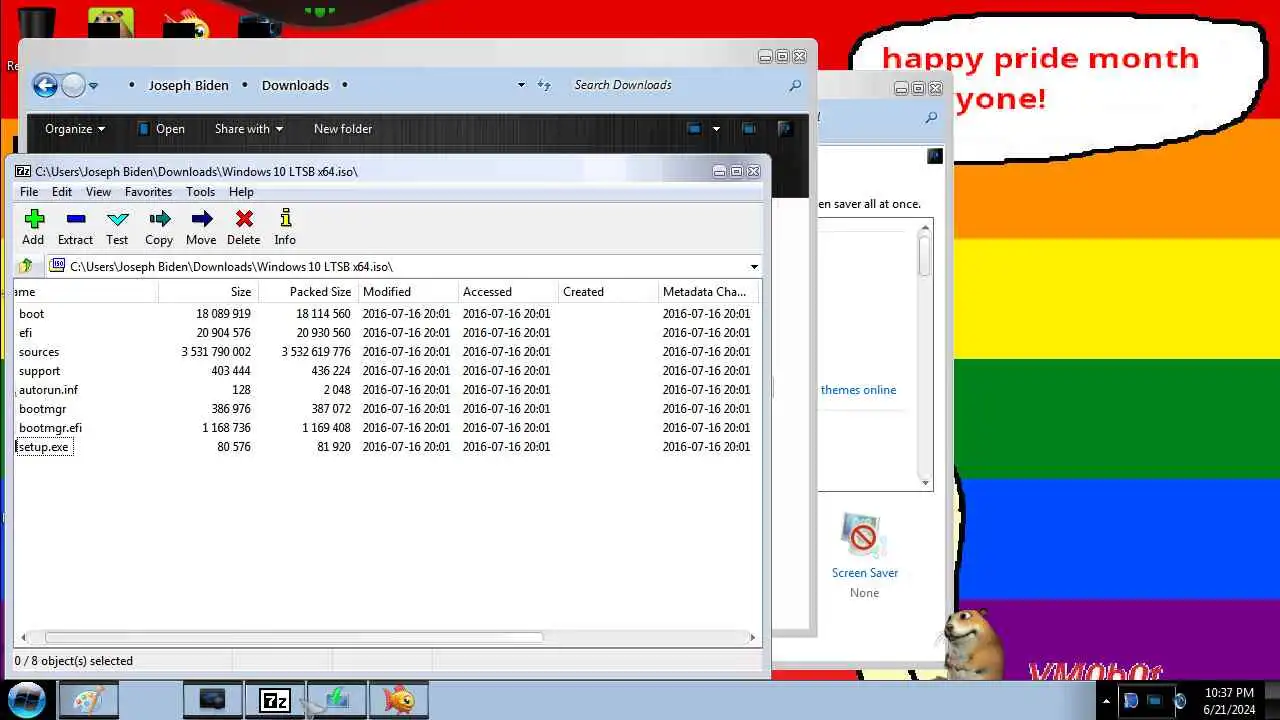
Task: Run the Test archive tool
Action: (117, 227)
